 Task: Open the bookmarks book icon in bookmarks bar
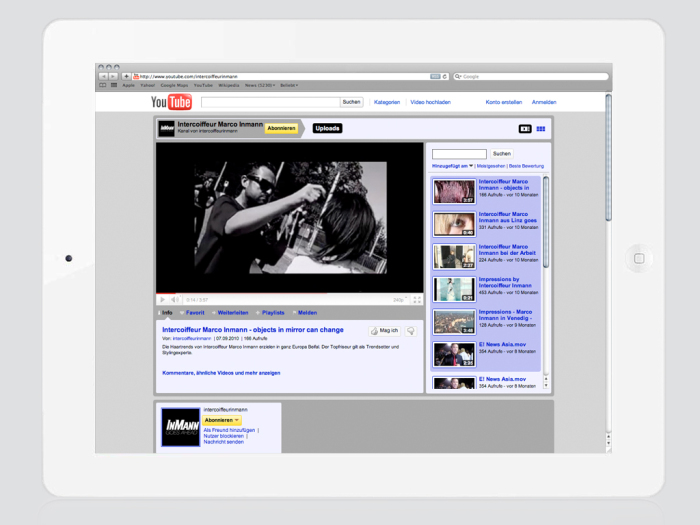click(103, 85)
